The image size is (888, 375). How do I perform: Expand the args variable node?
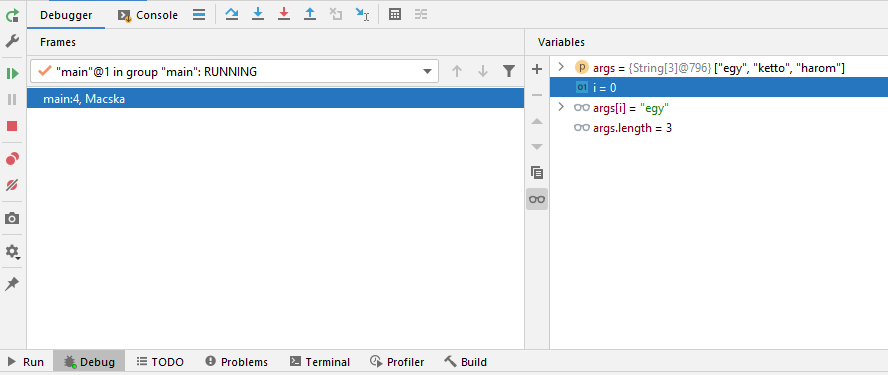[561, 67]
